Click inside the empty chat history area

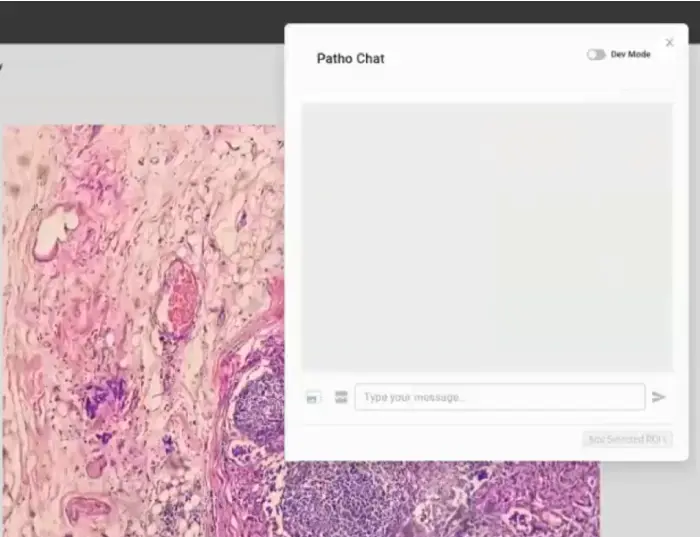tap(487, 237)
